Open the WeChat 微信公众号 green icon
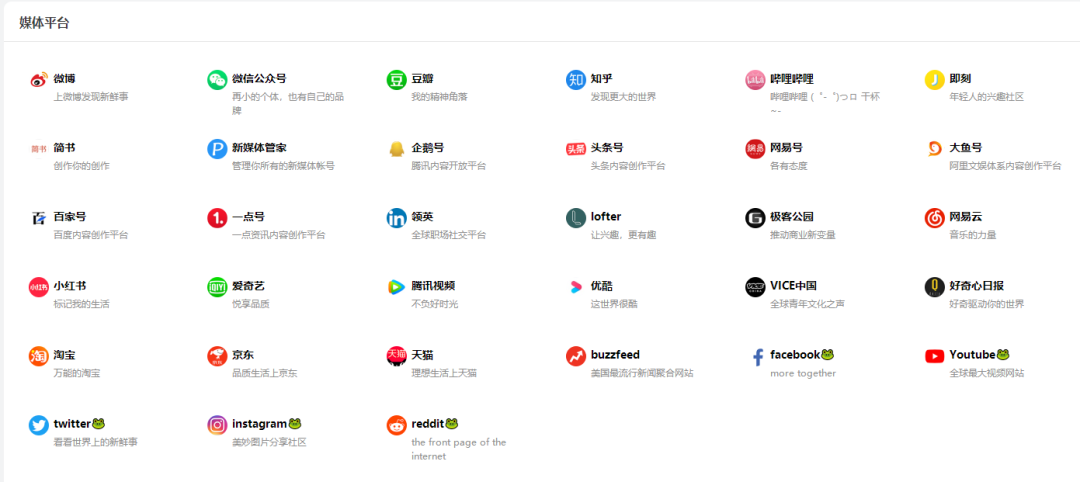 [217, 80]
